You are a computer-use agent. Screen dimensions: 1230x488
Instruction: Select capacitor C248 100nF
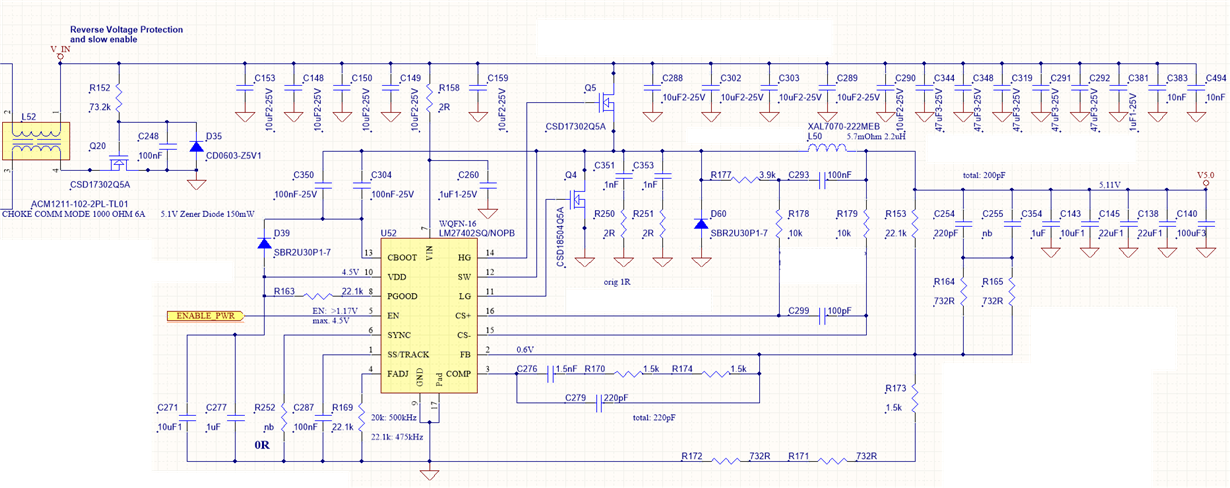[167, 147]
